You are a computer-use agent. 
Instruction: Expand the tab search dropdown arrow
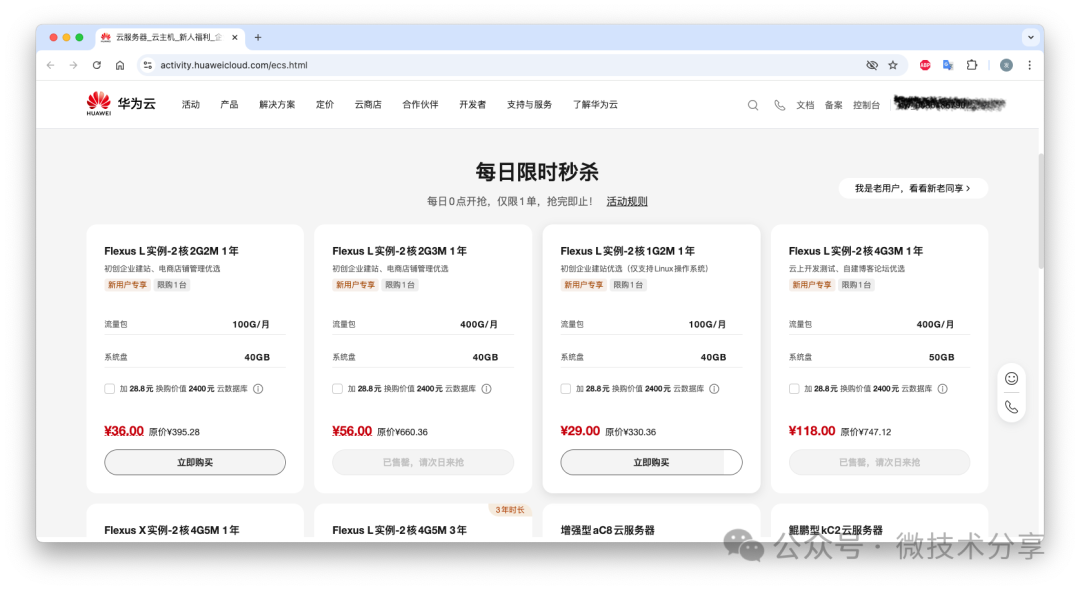point(1030,37)
